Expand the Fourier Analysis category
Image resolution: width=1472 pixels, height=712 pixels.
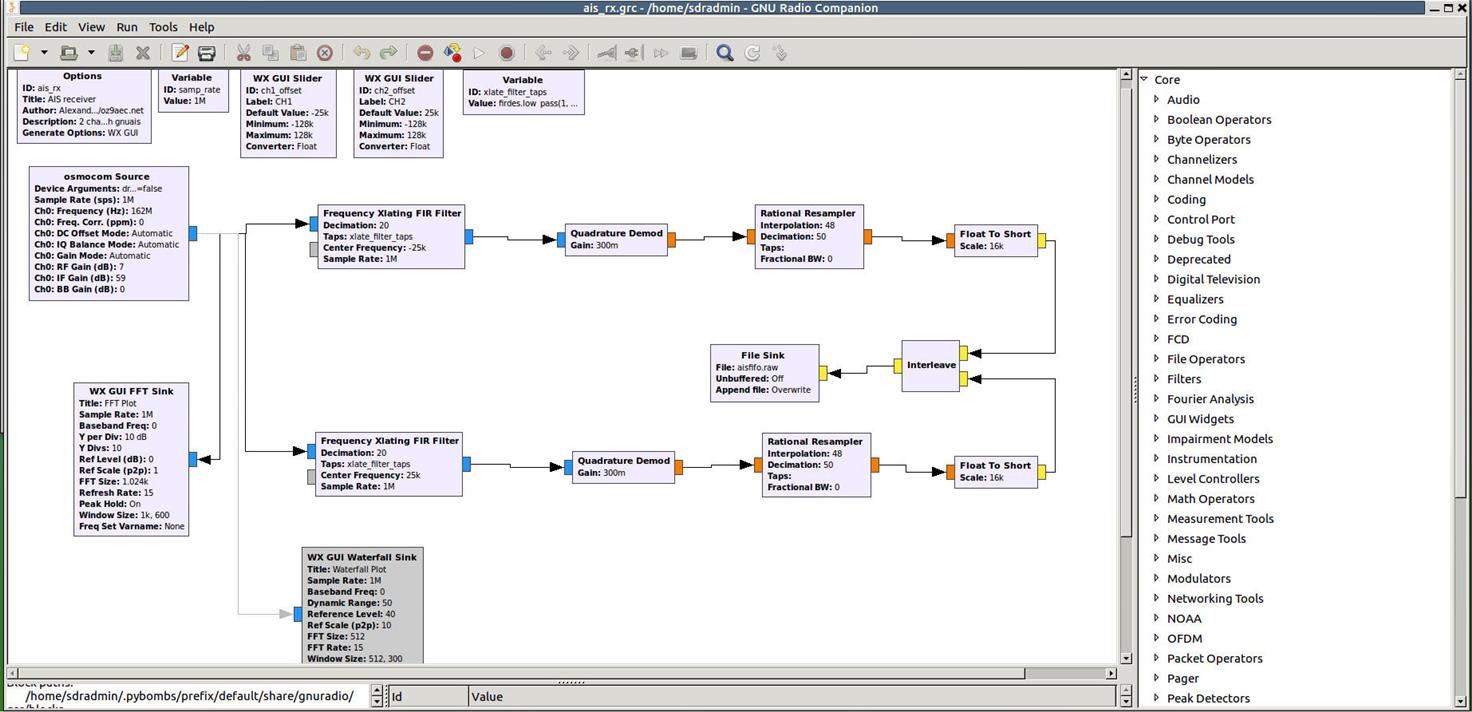pos(1157,399)
